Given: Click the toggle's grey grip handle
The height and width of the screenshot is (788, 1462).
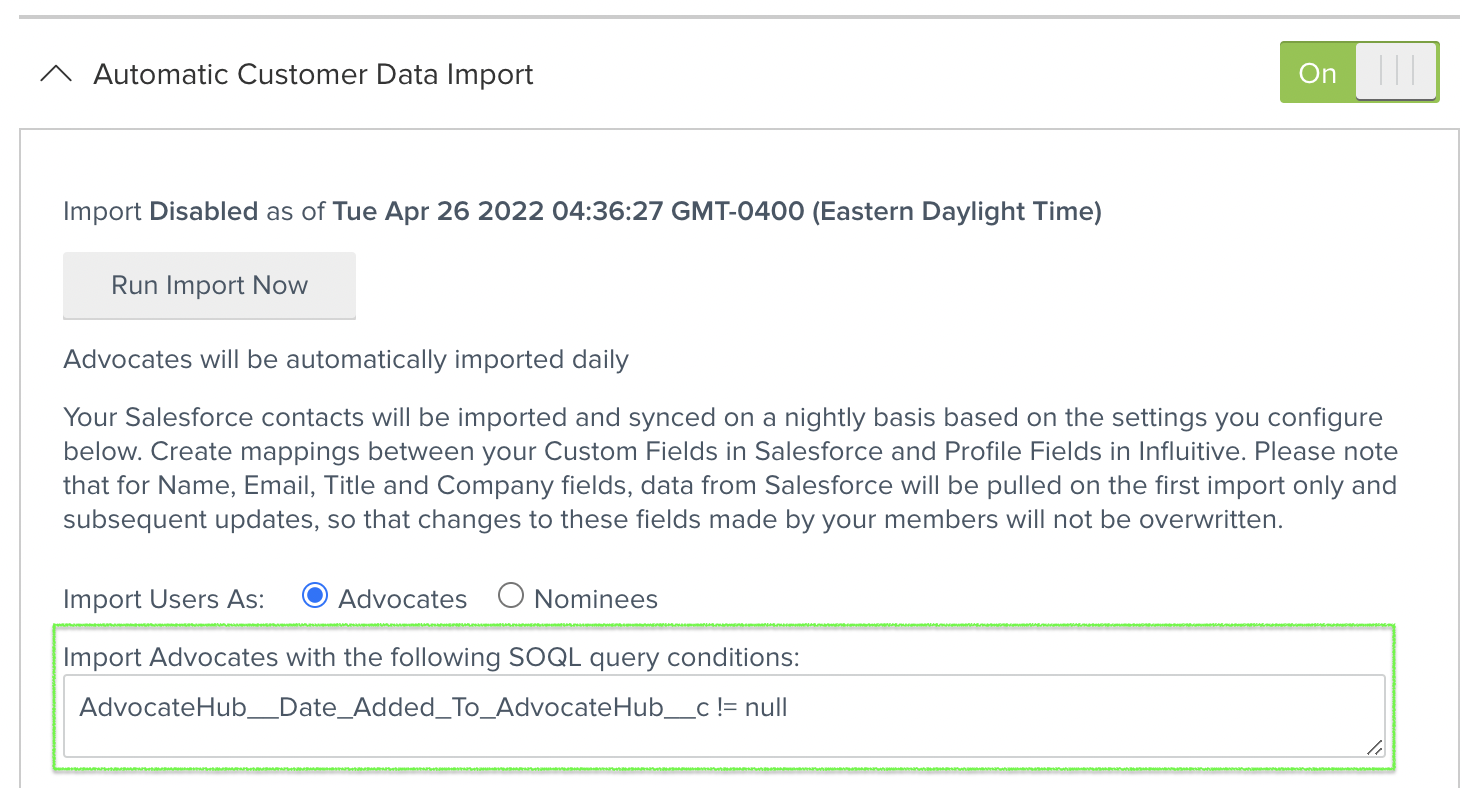Looking at the screenshot, I should point(1396,72).
